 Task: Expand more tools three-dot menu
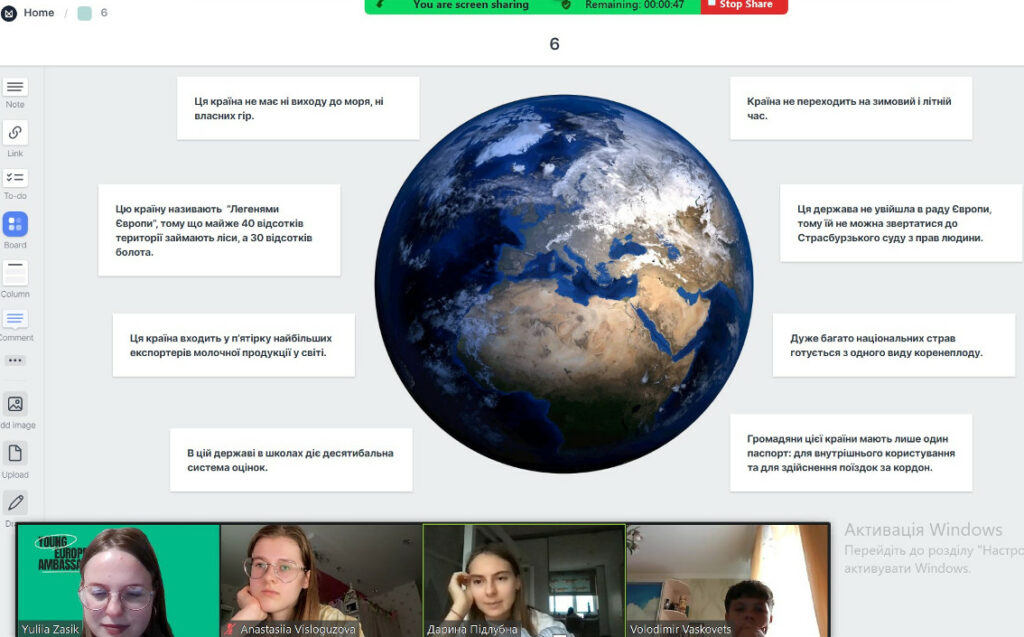[x=14, y=360]
